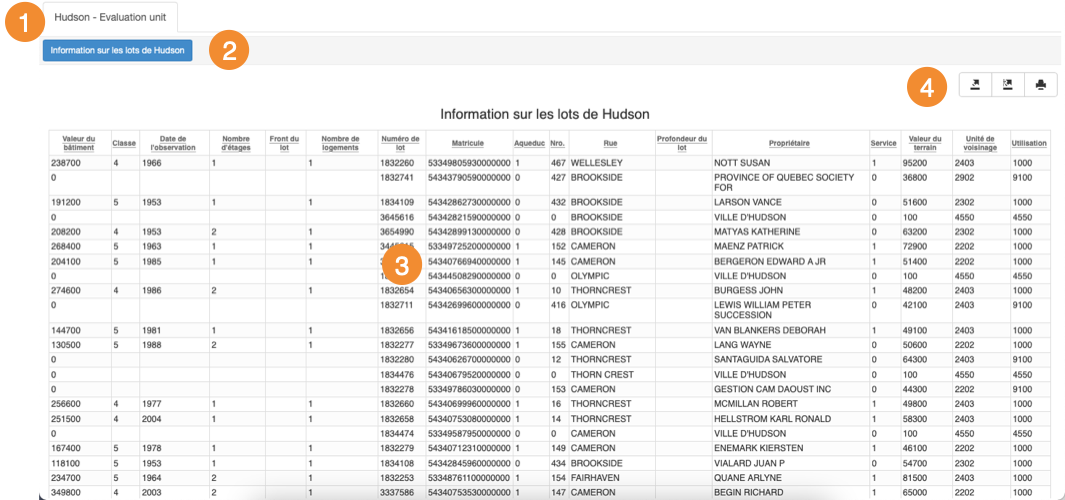This screenshot has height=500, width=1065.
Task: Click the Utilisation column header
Action: (x=1029, y=143)
